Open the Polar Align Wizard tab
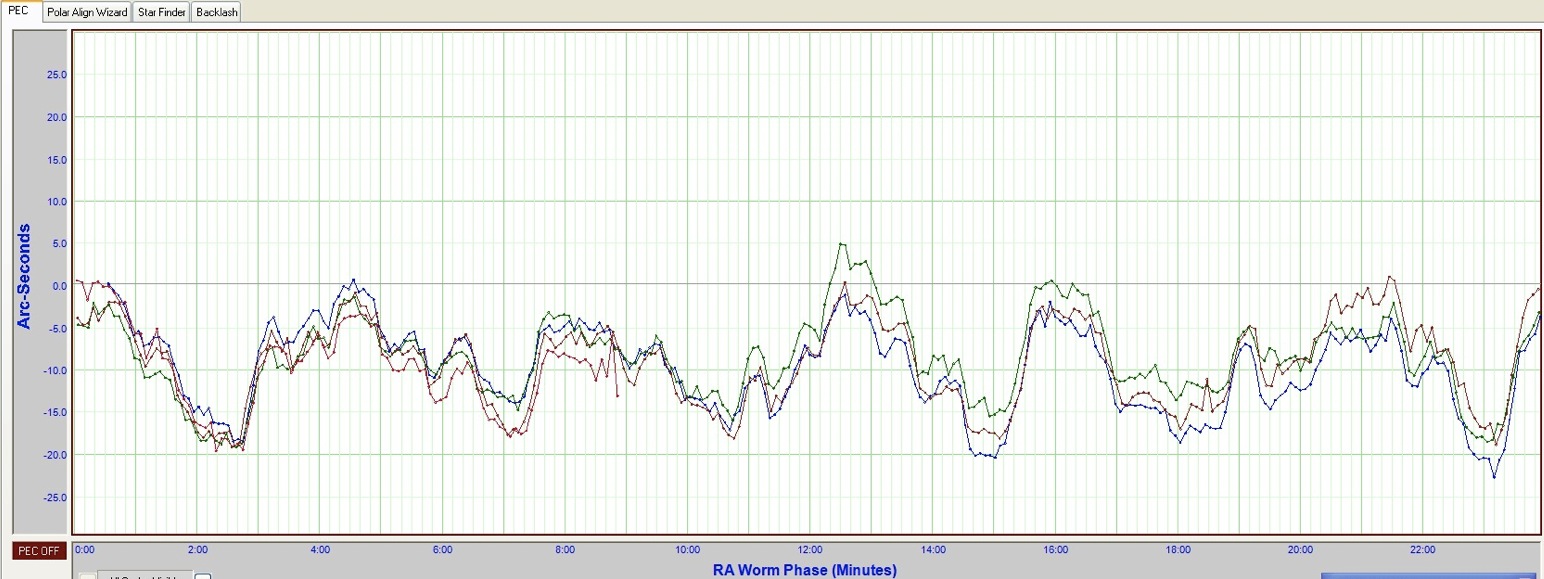The width and height of the screenshot is (1544, 579). click(87, 12)
